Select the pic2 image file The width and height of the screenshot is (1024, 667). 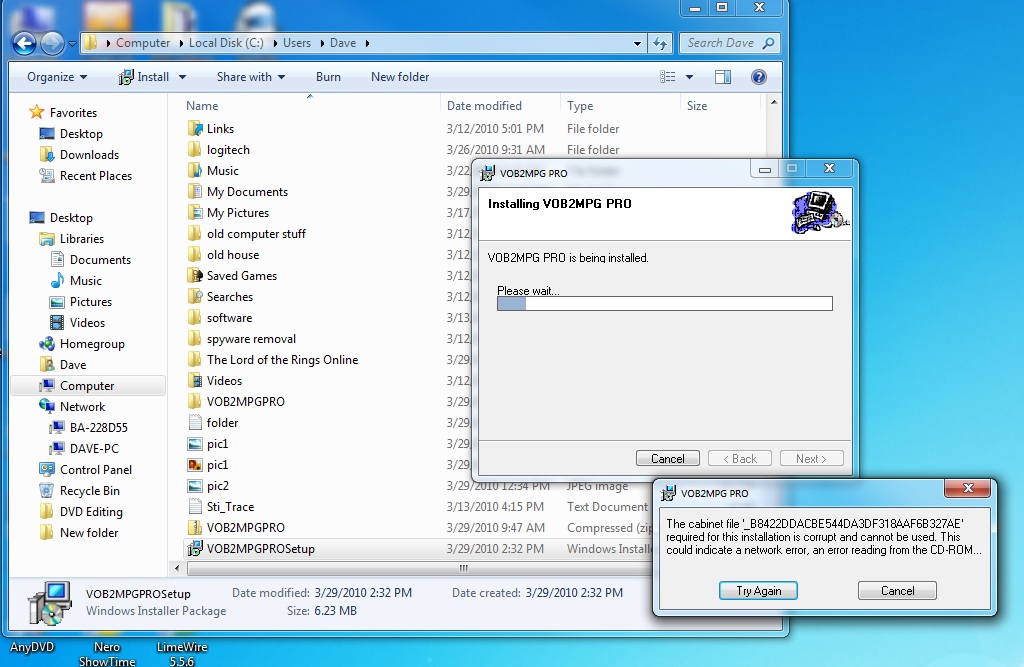[217, 486]
